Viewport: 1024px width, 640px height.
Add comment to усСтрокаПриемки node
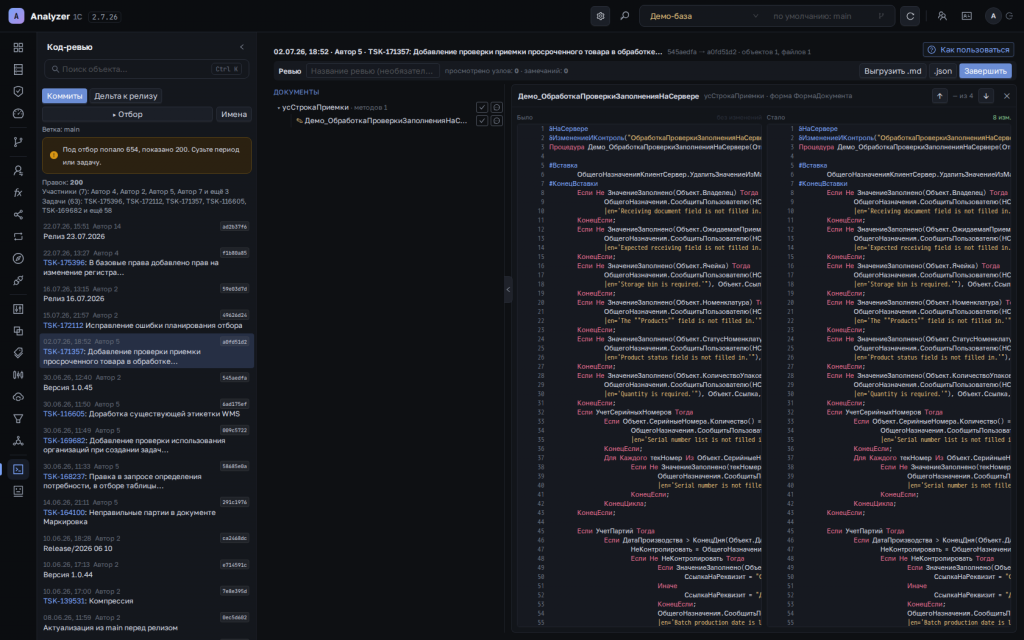tap(496, 107)
